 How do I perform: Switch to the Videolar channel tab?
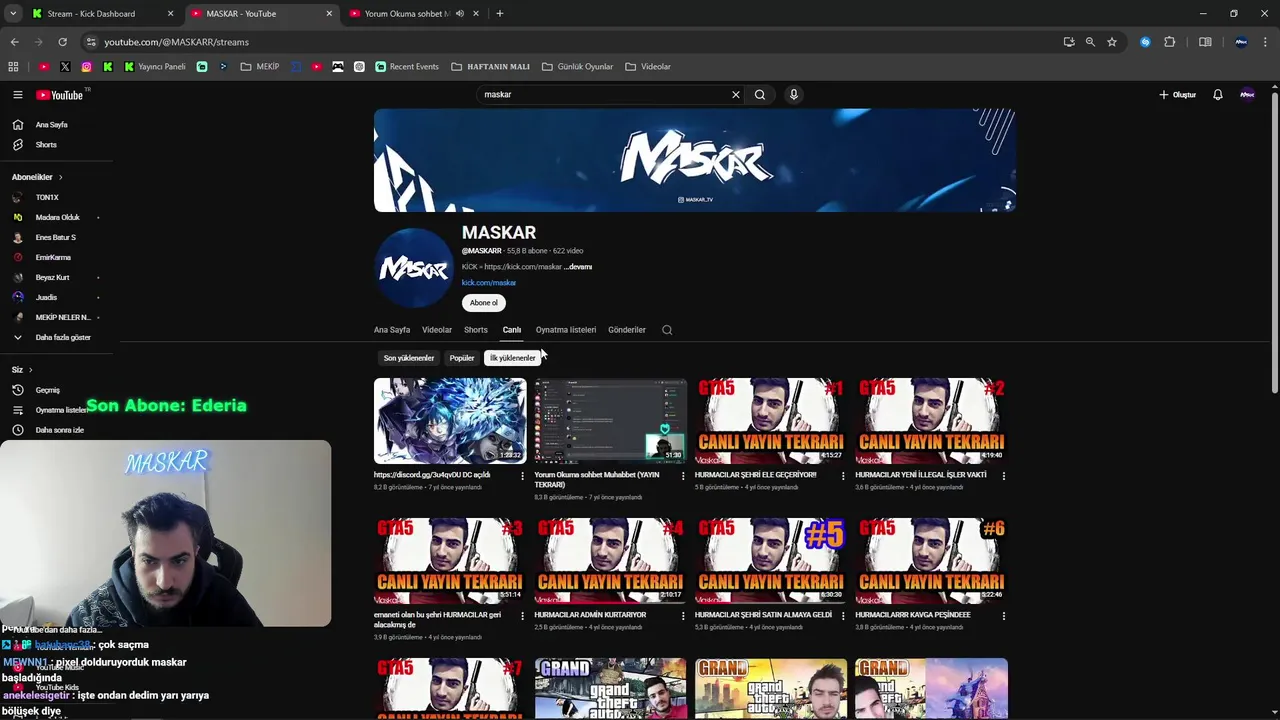tap(437, 330)
